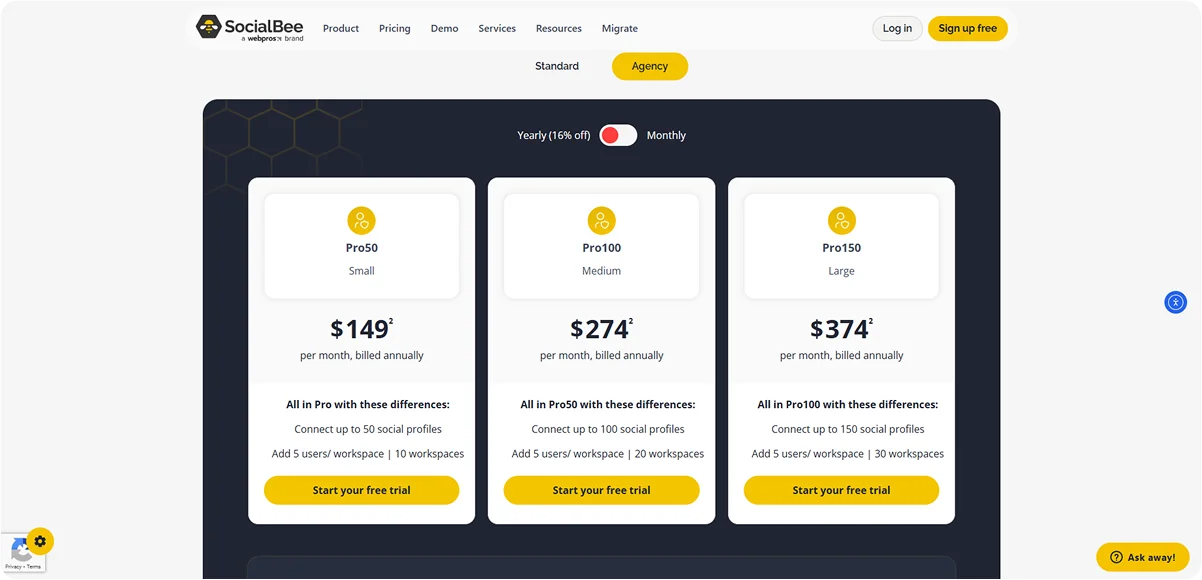Image resolution: width=1202 pixels, height=580 pixels.
Task: Switch to the Standard pricing tab
Action: tap(556, 65)
